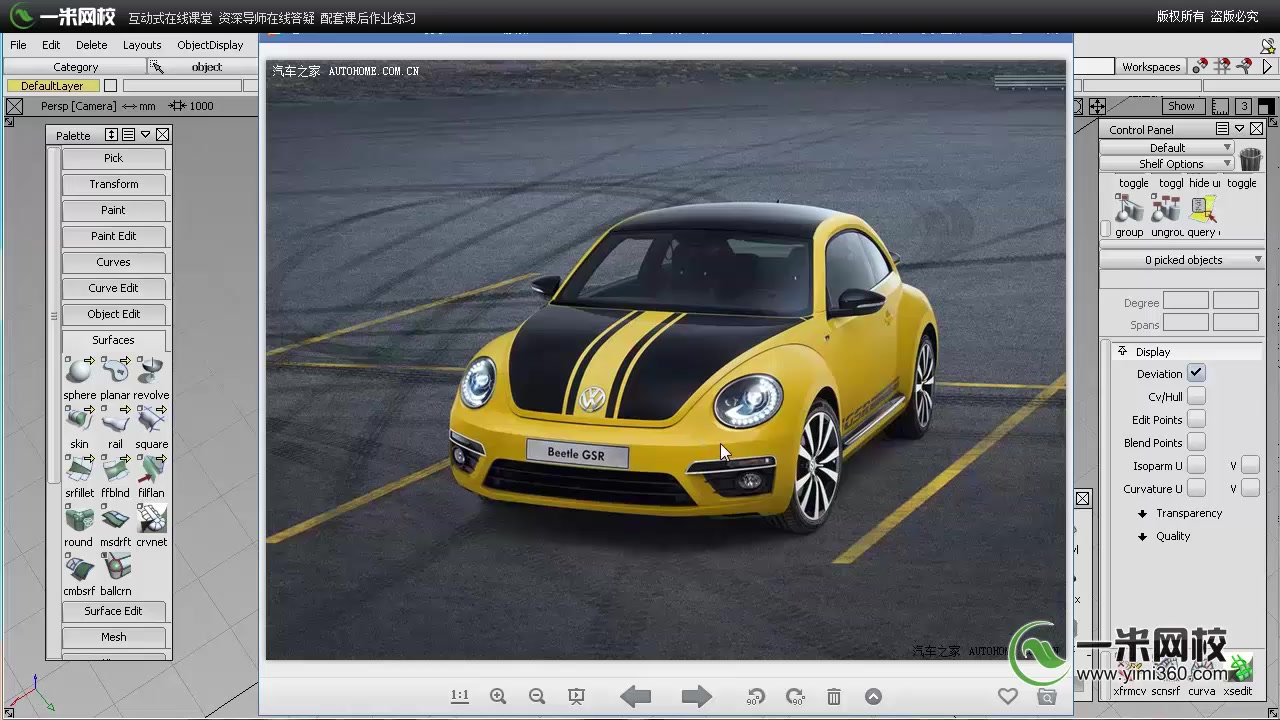Image resolution: width=1280 pixels, height=720 pixels.
Task: Open the ObjectDisplay menu
Action: 210,45
